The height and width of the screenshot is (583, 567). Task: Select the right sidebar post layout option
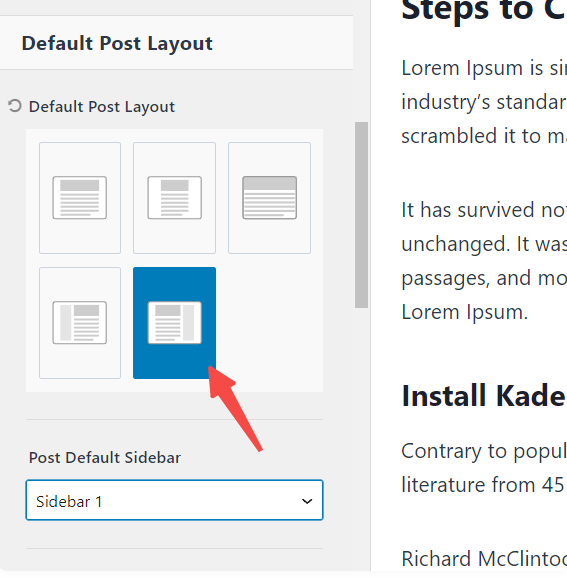174,323
